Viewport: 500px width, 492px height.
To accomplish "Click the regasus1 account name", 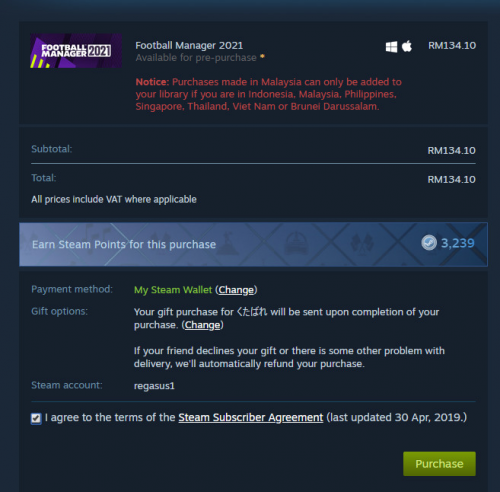I will (x=154, y=386).
